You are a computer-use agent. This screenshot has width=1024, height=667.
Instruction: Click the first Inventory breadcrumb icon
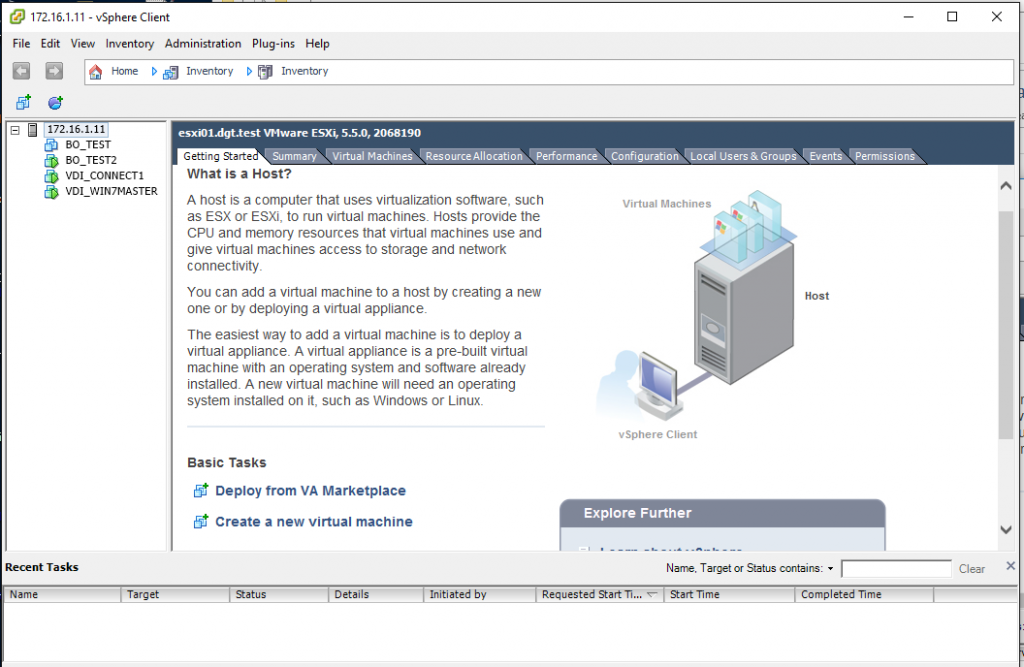[x=170, y=72]
